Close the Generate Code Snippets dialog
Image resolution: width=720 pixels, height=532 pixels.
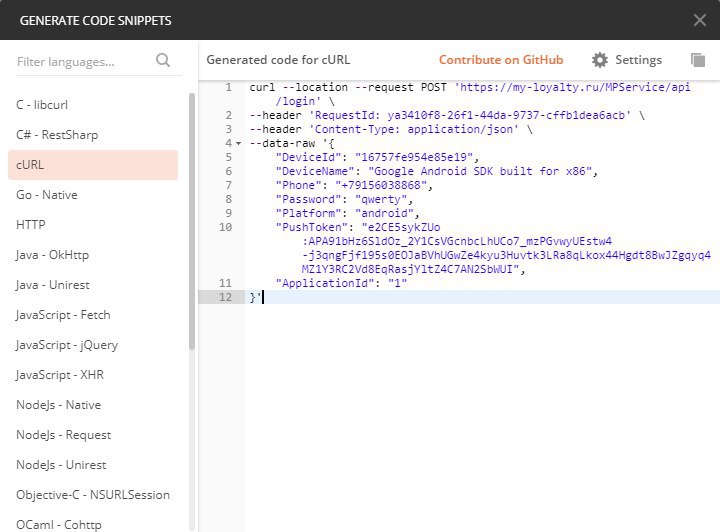tap(700, 20)
